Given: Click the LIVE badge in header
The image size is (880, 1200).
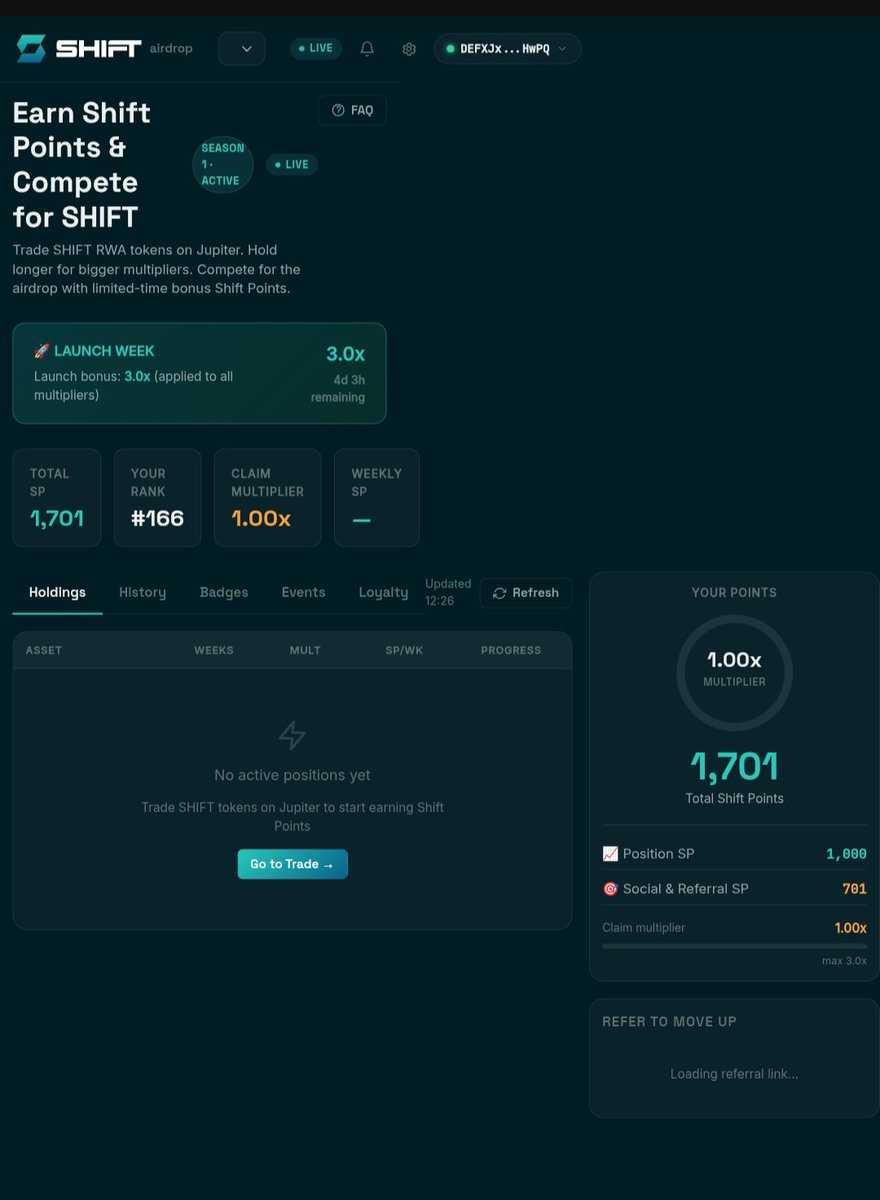Looking at the screenshot, I should (x=316, y=48).
